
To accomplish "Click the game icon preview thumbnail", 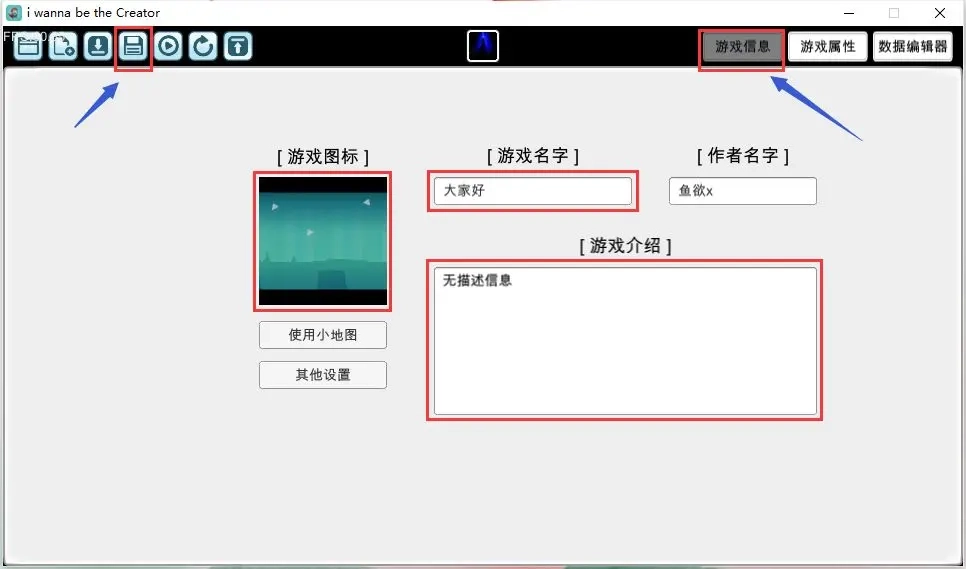I will point(322,241).
